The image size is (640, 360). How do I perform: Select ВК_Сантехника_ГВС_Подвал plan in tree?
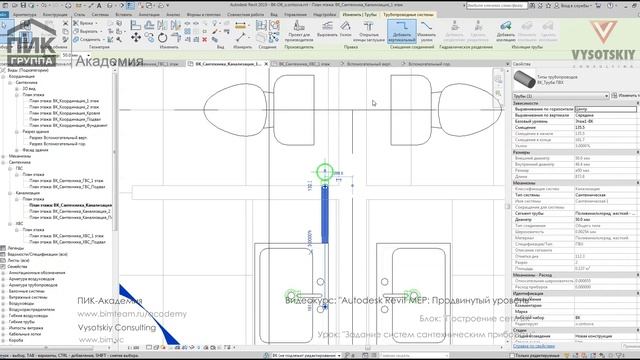click(x=67, y=187)
